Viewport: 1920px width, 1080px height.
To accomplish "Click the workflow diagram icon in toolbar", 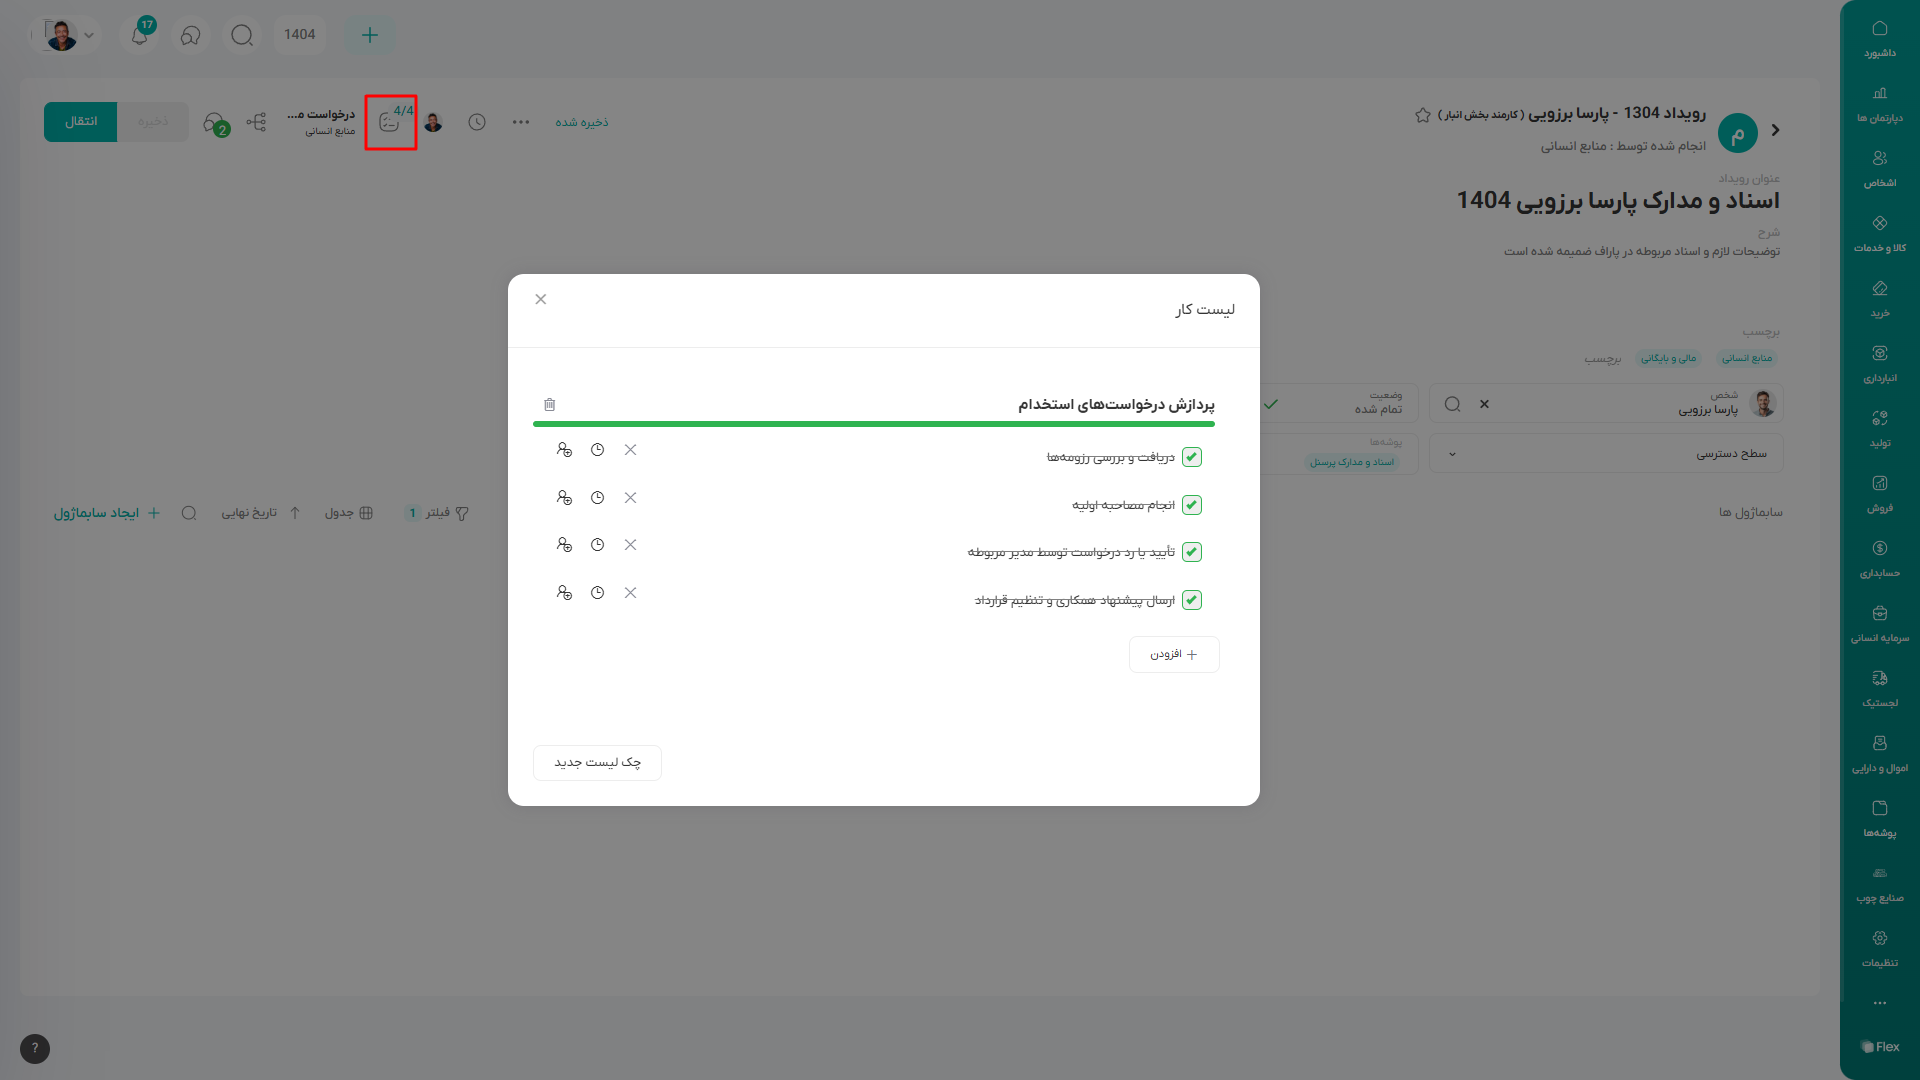I will click(x=256, y=122).
